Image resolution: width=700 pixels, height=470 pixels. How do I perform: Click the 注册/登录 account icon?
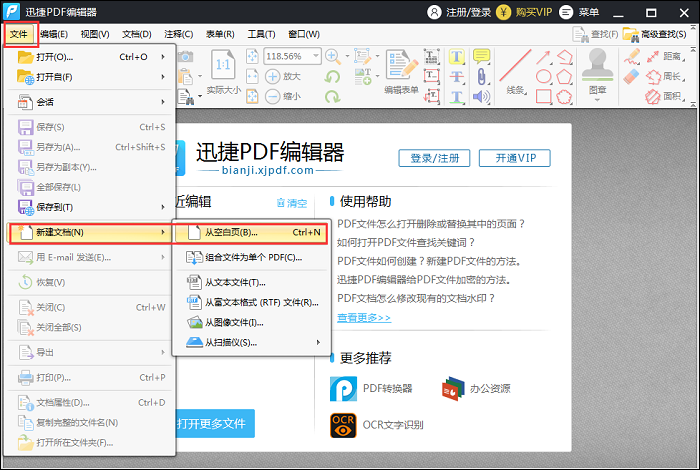click(434, 12)
